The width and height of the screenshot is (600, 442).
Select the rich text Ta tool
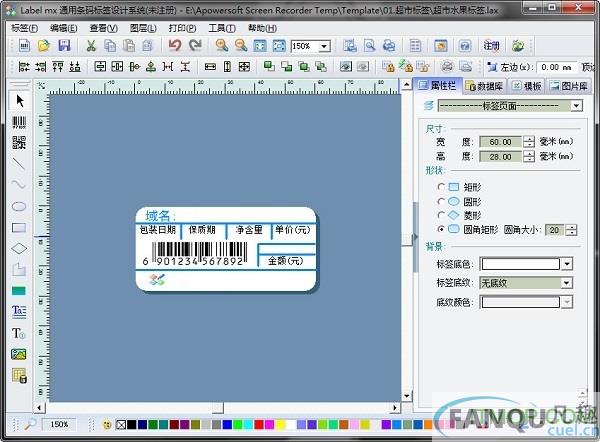click(19, 312)
